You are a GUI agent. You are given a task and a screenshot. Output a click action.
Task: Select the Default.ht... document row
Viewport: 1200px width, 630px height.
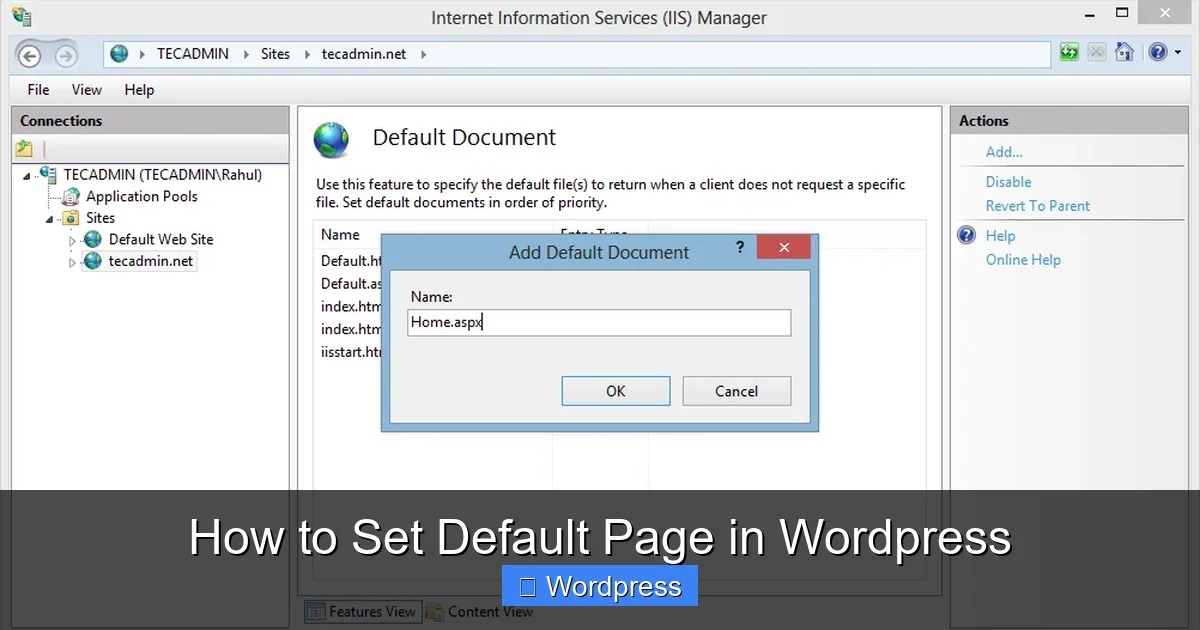[351, 261]
